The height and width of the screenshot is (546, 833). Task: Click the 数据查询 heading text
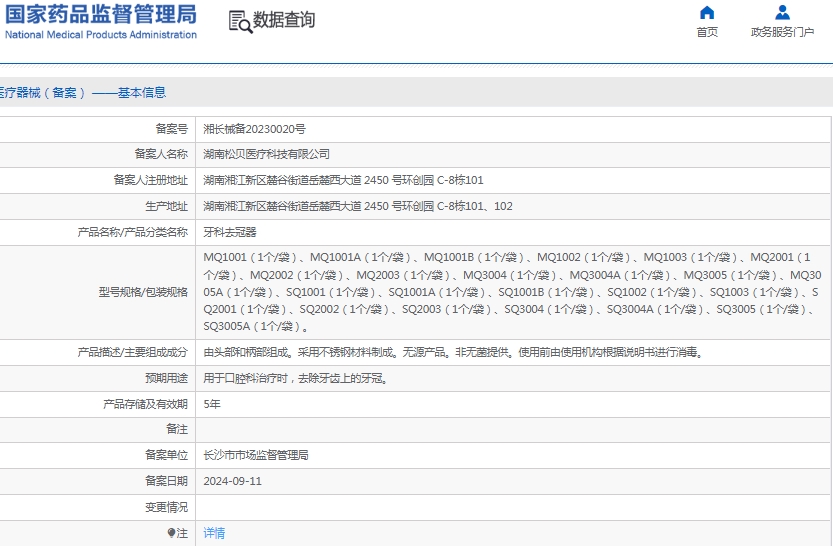[x=284, y=20]
